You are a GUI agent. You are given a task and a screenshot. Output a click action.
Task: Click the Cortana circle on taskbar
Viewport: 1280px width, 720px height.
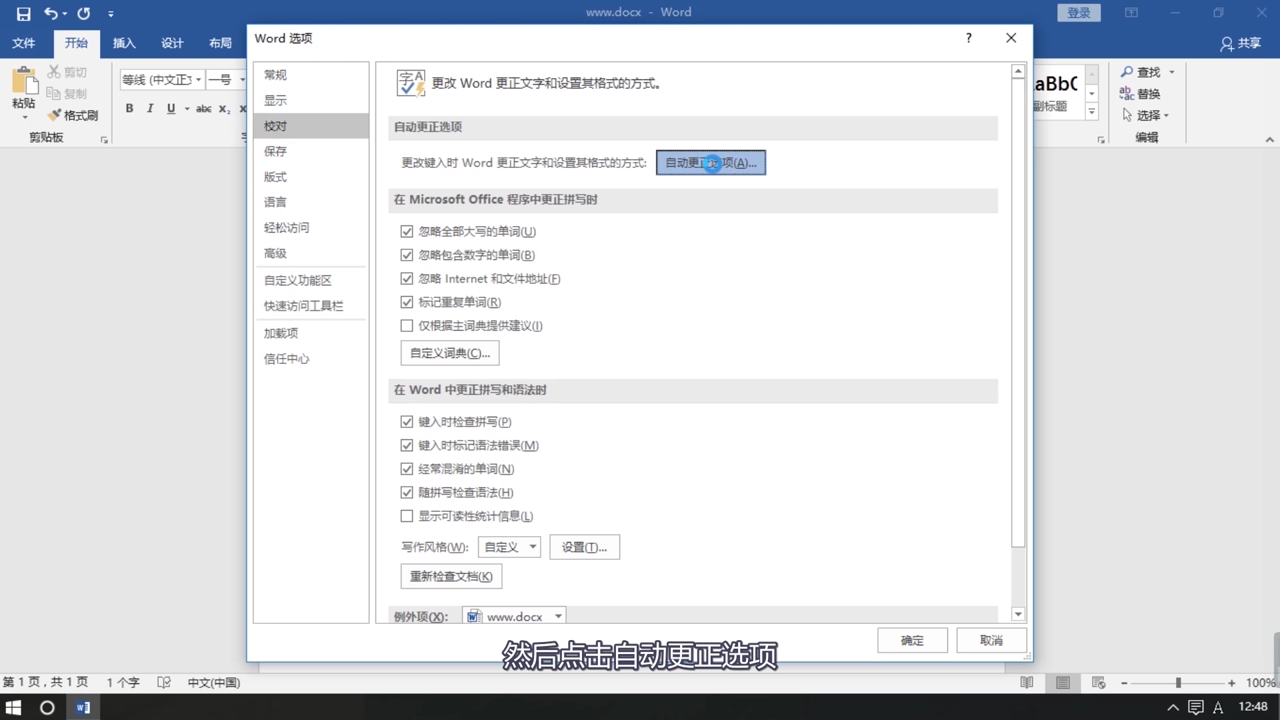pos(47,707)
